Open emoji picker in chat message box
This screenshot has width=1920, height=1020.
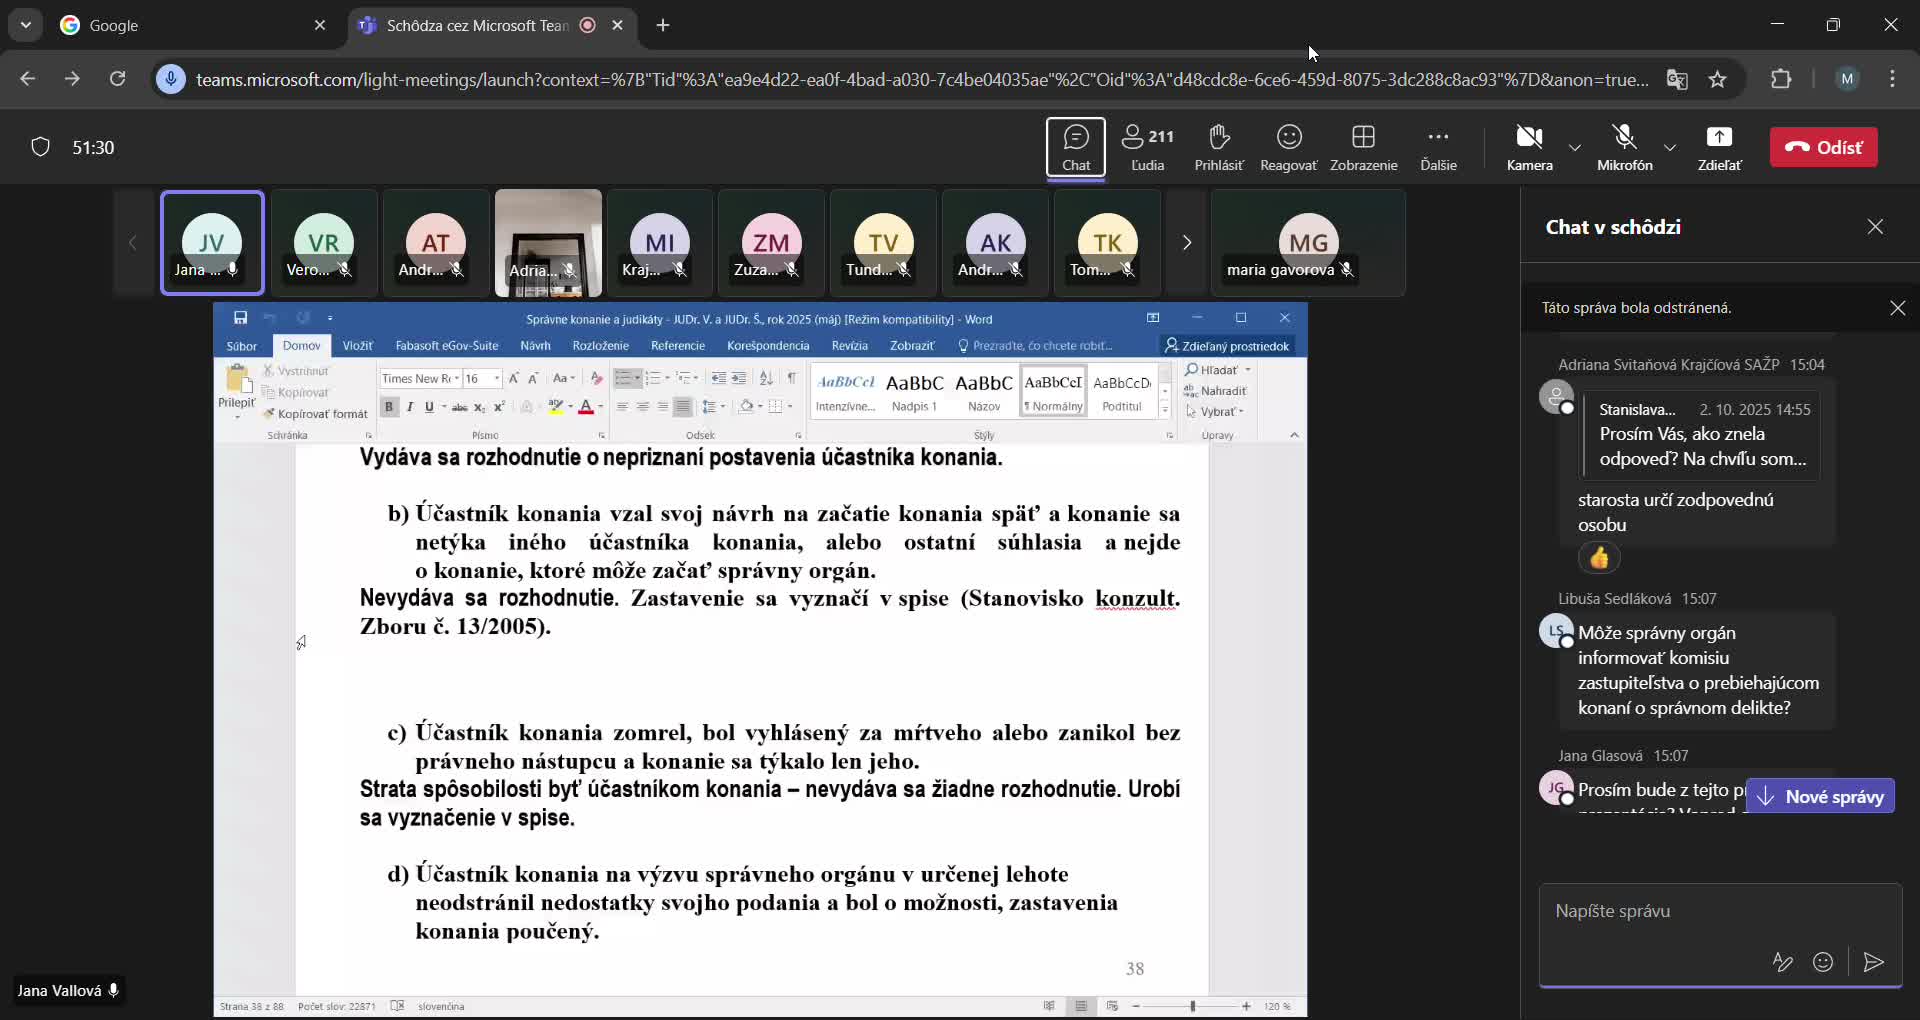coord(1824,962)
